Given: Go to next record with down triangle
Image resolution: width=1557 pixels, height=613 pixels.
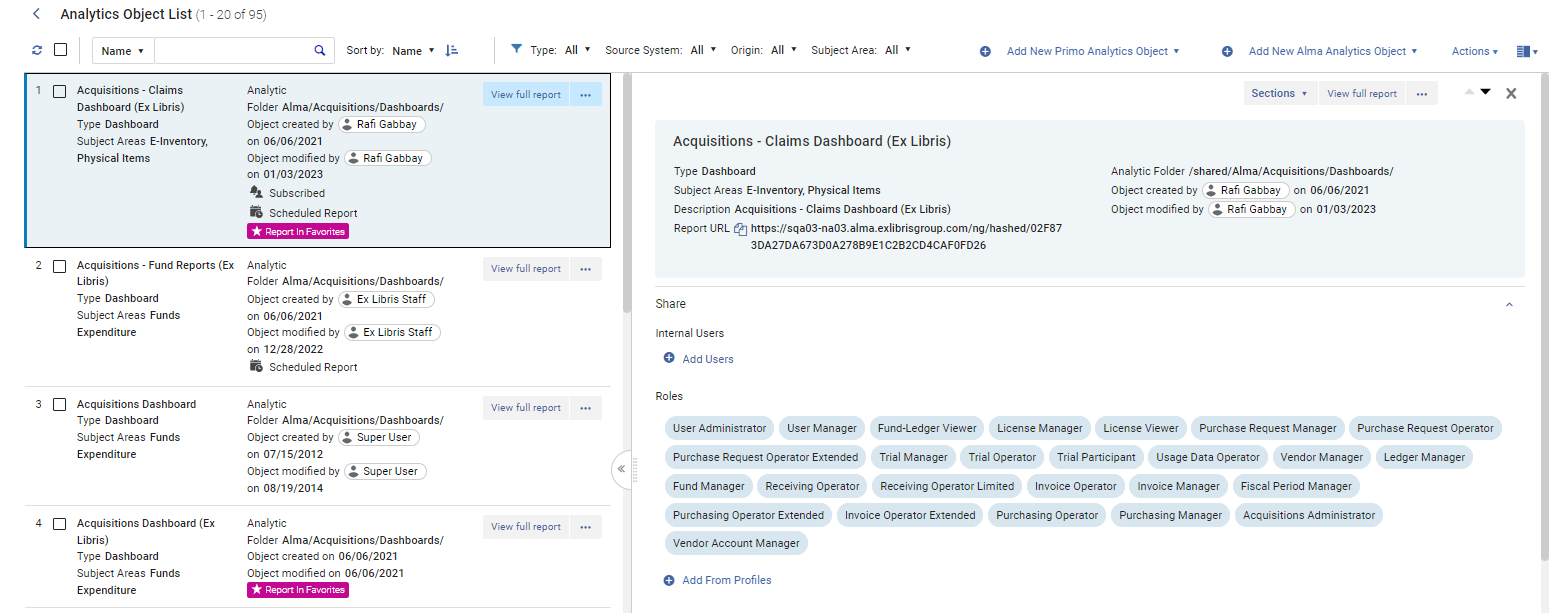Looking at the screenshot, I should pos(1485,92).
